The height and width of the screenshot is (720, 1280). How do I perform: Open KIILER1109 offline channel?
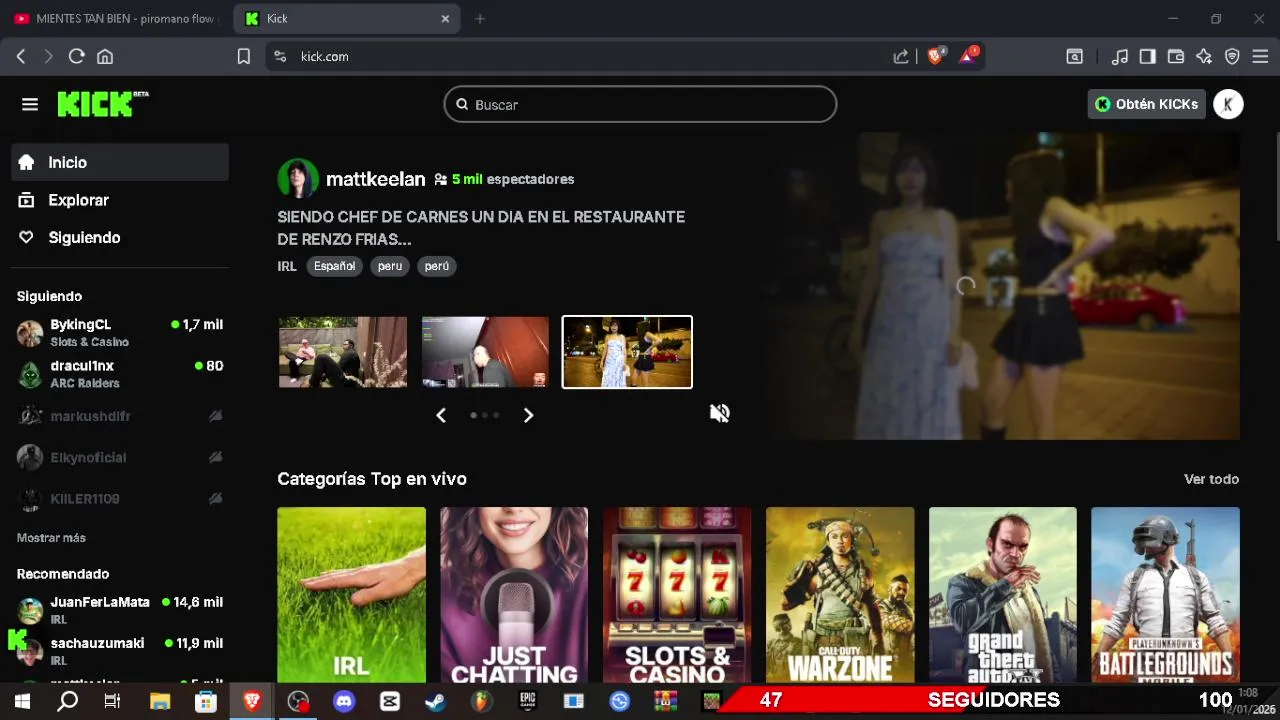(x=120, y=498)
